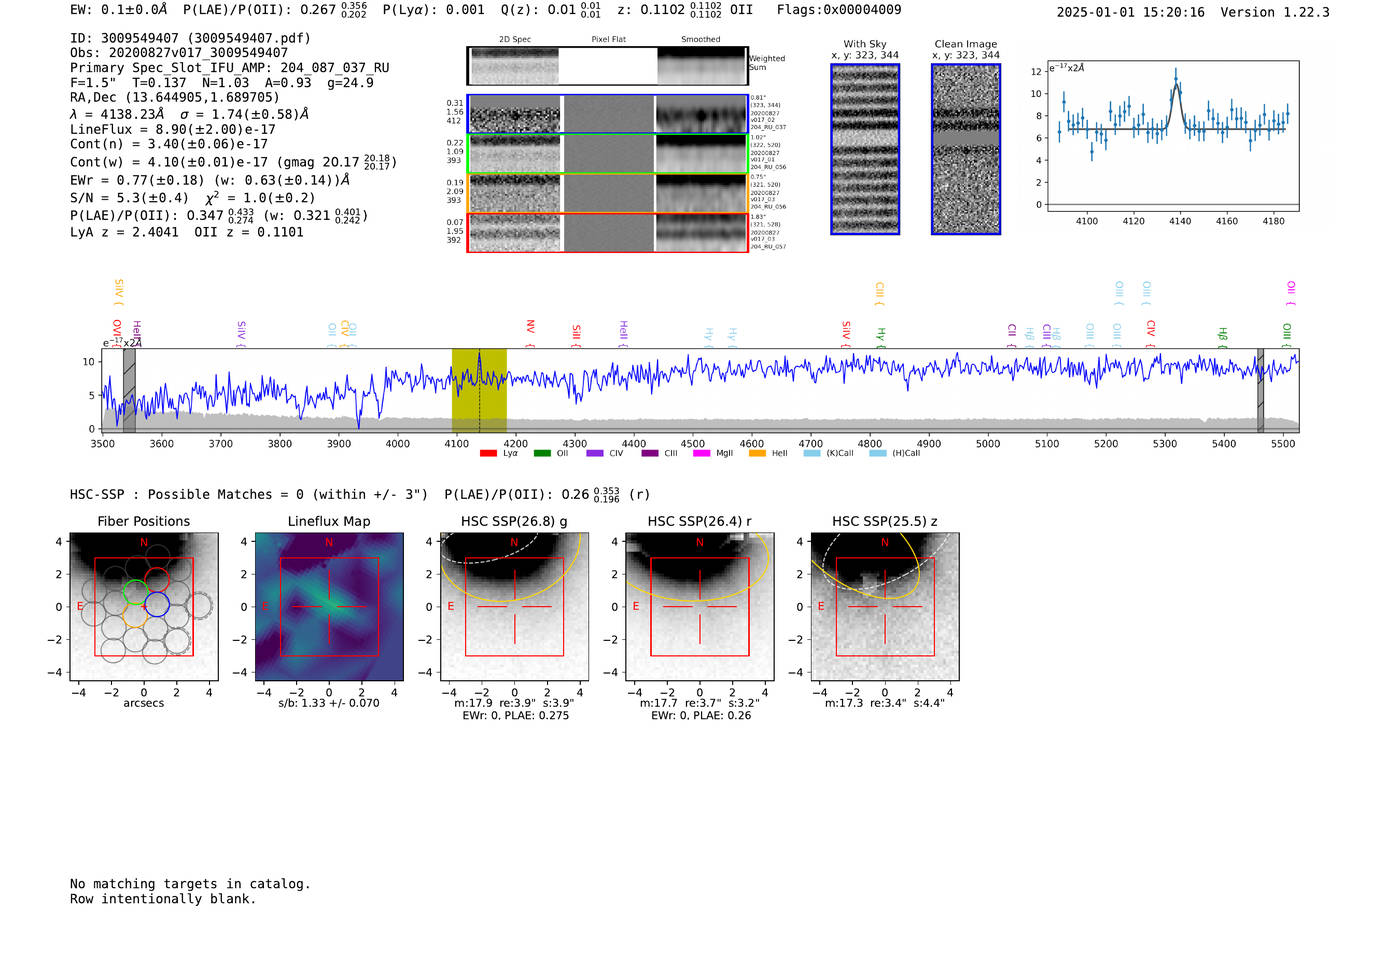This screenshot has height=953, width=1400.
Task: Click the P(Lyα): 0.001 header value
Action: [x=434, y=10]
